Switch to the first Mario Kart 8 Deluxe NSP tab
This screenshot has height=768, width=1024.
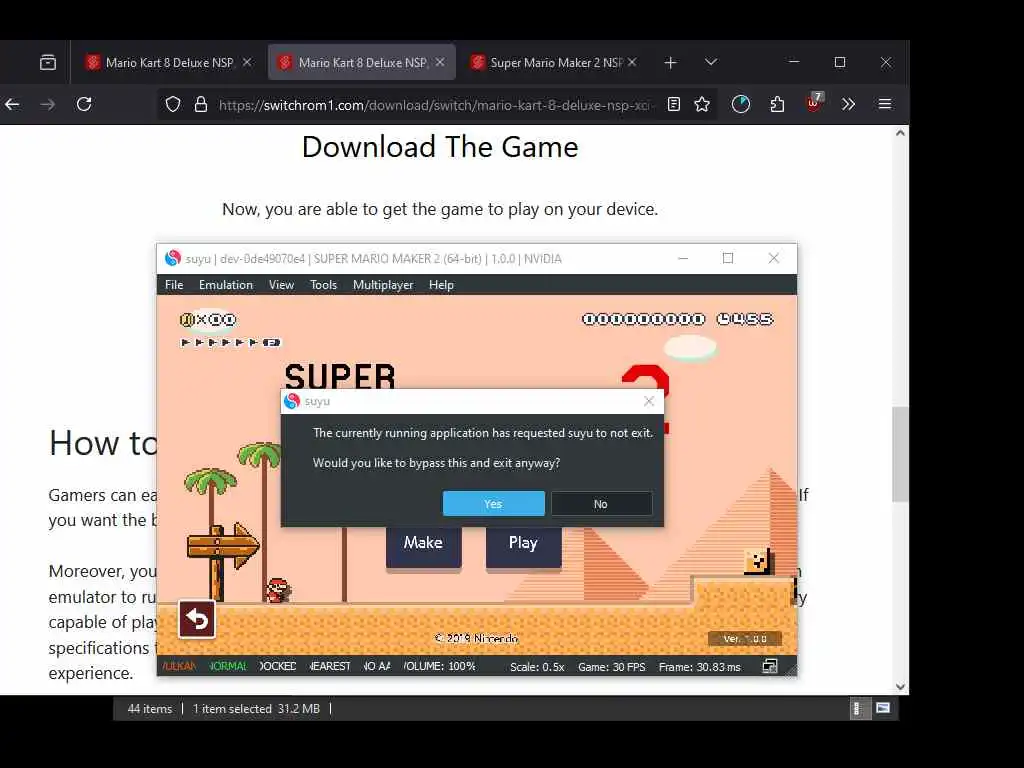click(167, 63)
